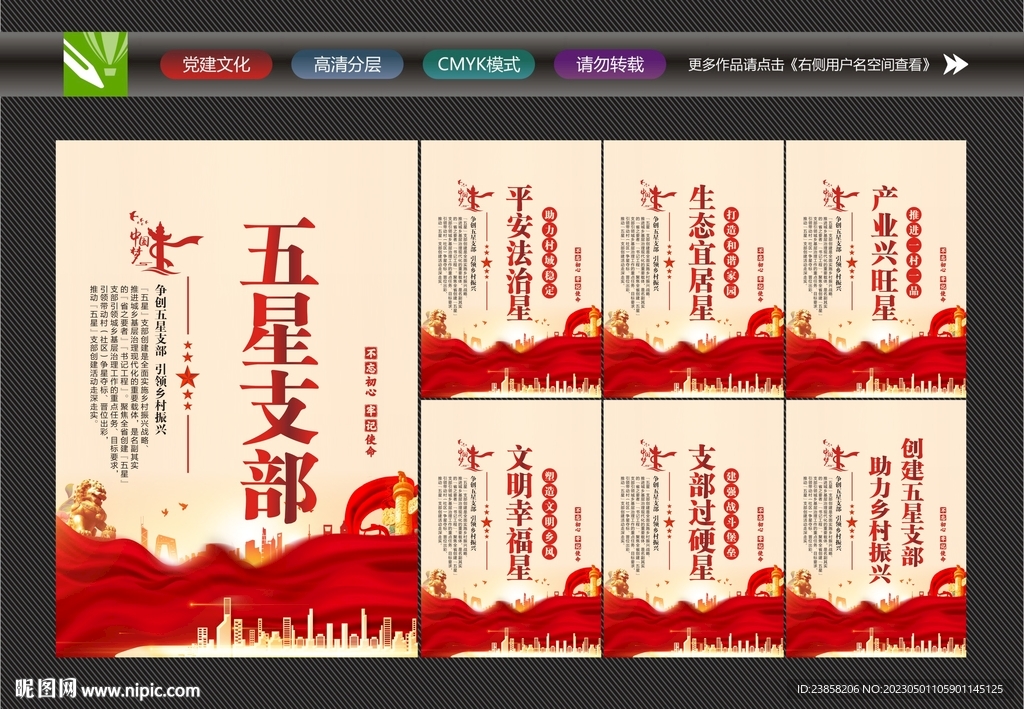Open the 创建五星支部 助力乡村振兴 poster thumbnail

pyautogui.click(x=876, y=529)
